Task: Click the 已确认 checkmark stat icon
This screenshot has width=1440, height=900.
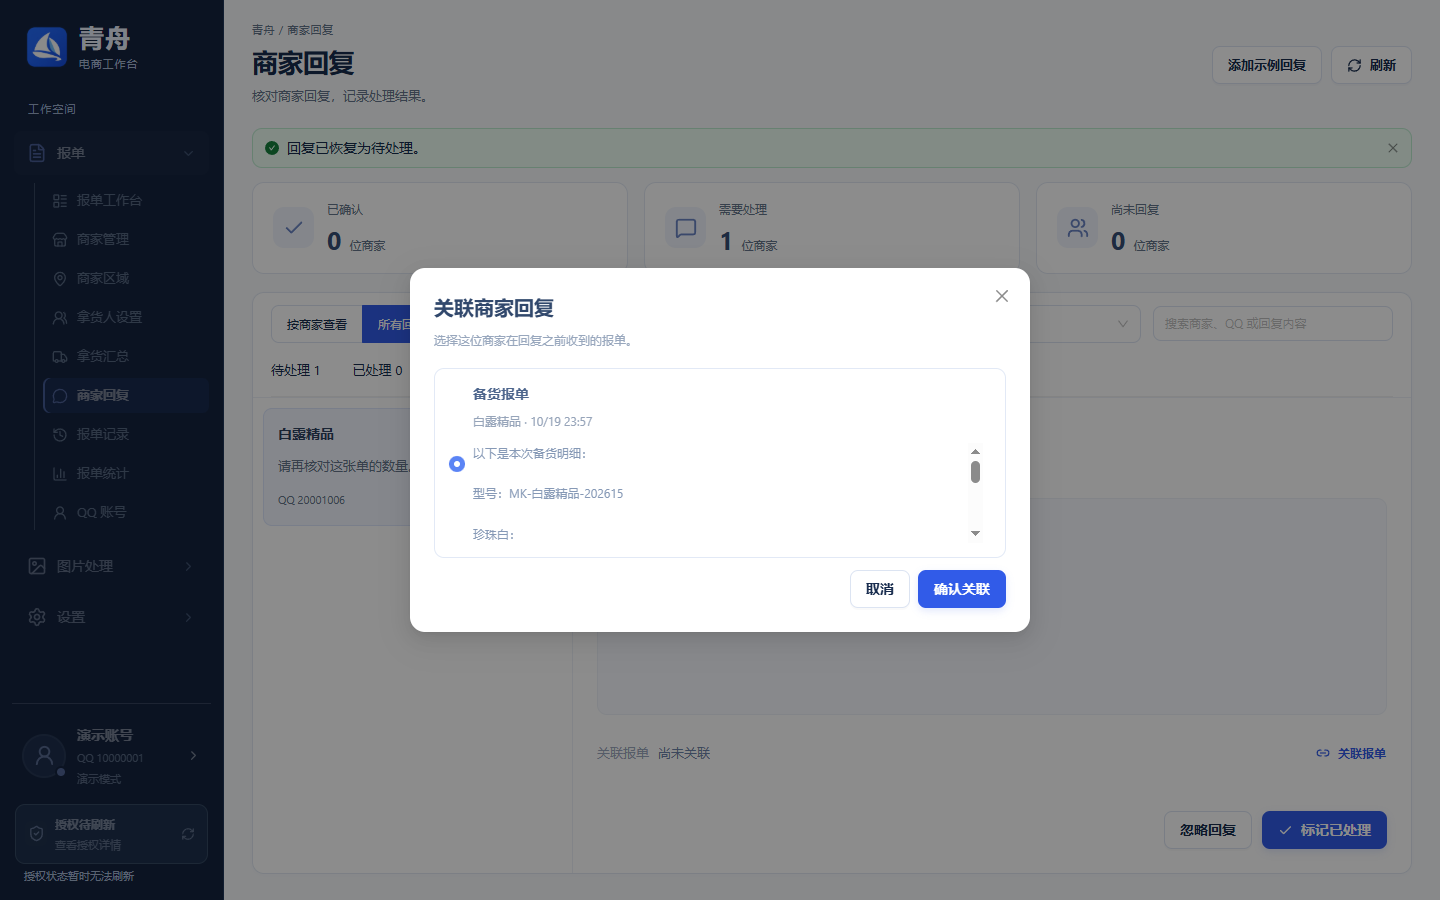Action: pos(294,228)
